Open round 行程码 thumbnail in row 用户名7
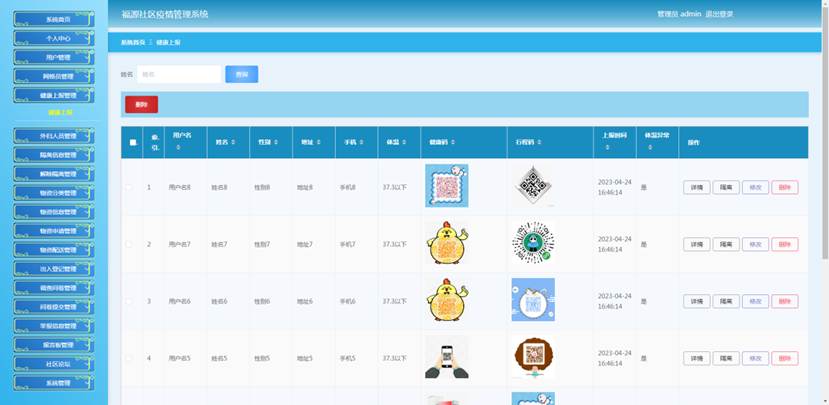The image size is (829, 405). click(x=533, y=243)
